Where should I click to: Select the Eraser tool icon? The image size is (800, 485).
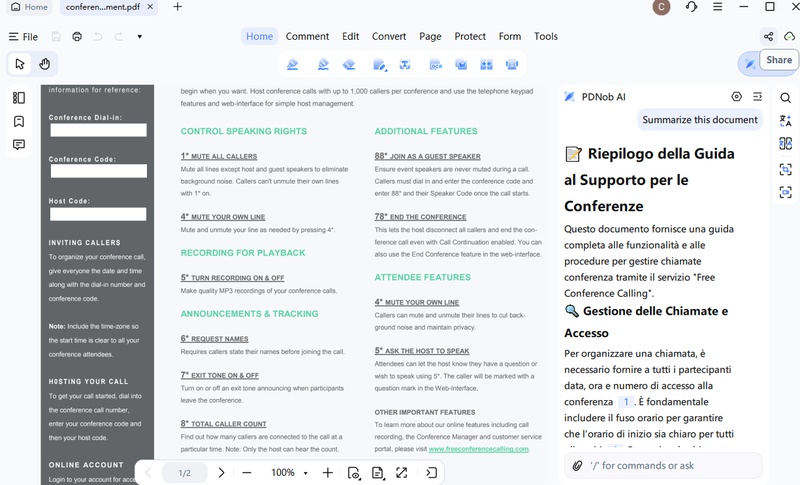tap(349, 65)
